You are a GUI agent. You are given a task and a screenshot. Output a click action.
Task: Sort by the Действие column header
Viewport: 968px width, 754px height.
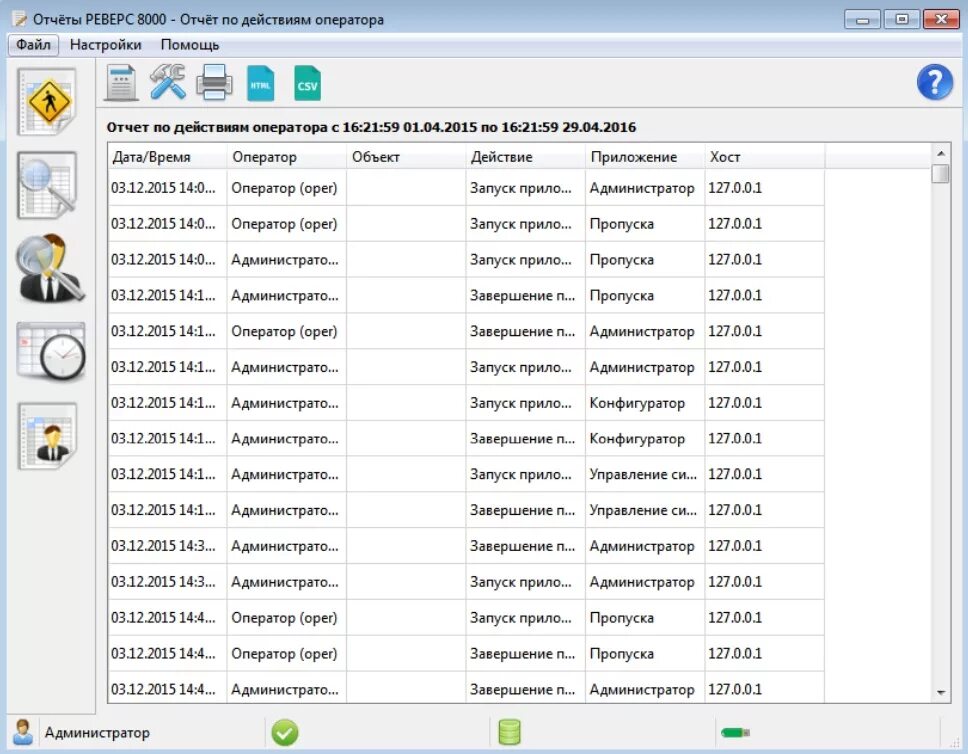(525, 157)
